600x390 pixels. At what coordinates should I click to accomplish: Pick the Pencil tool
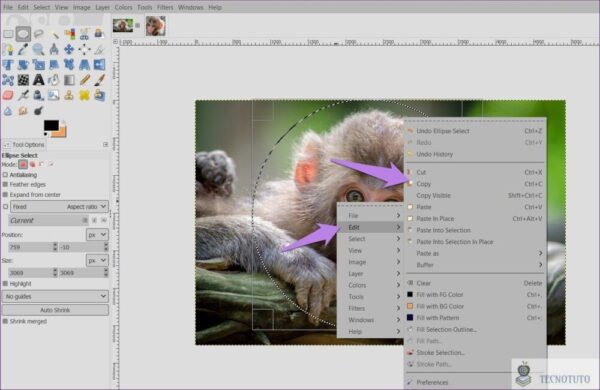pos(85,80)
